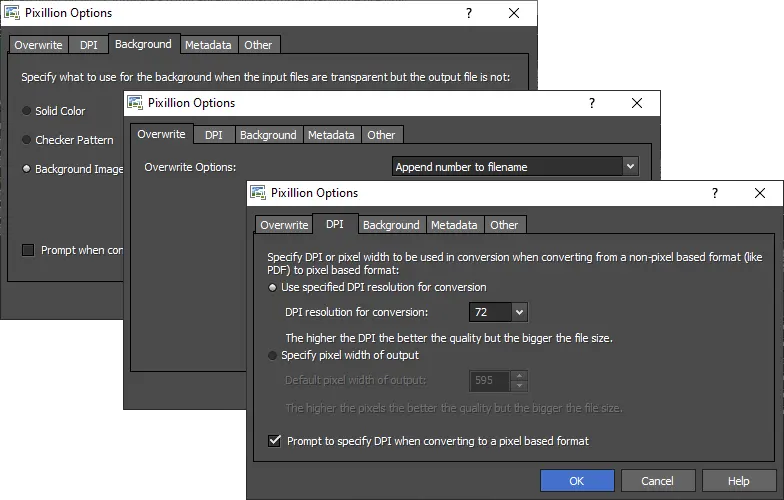Image resolution: width=784 pixels, height=500 pixels.
Task: Click 'The higher the DPI' hint text
Action: [448, 338]
